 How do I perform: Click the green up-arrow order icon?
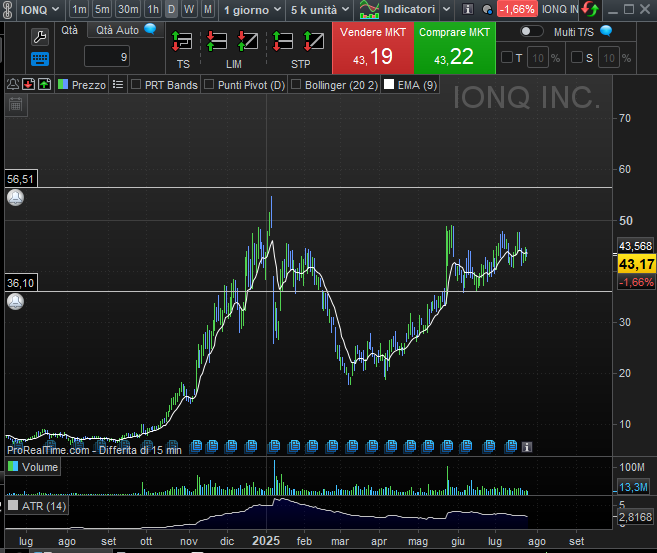pyautogui.click(x=43, y=85)
